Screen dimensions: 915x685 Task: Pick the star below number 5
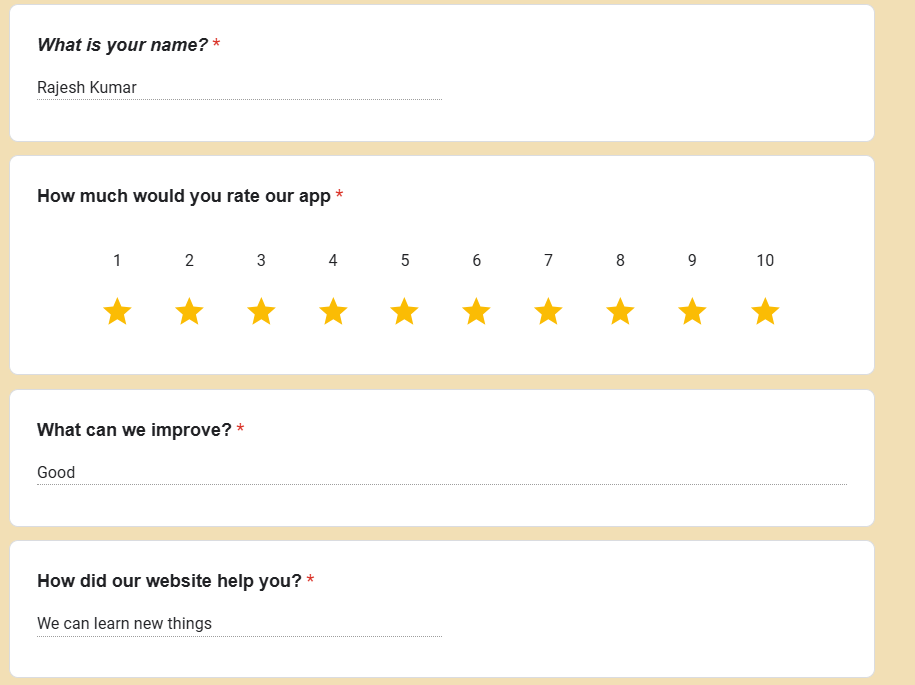pyautogui.click(x=404, y=312)
